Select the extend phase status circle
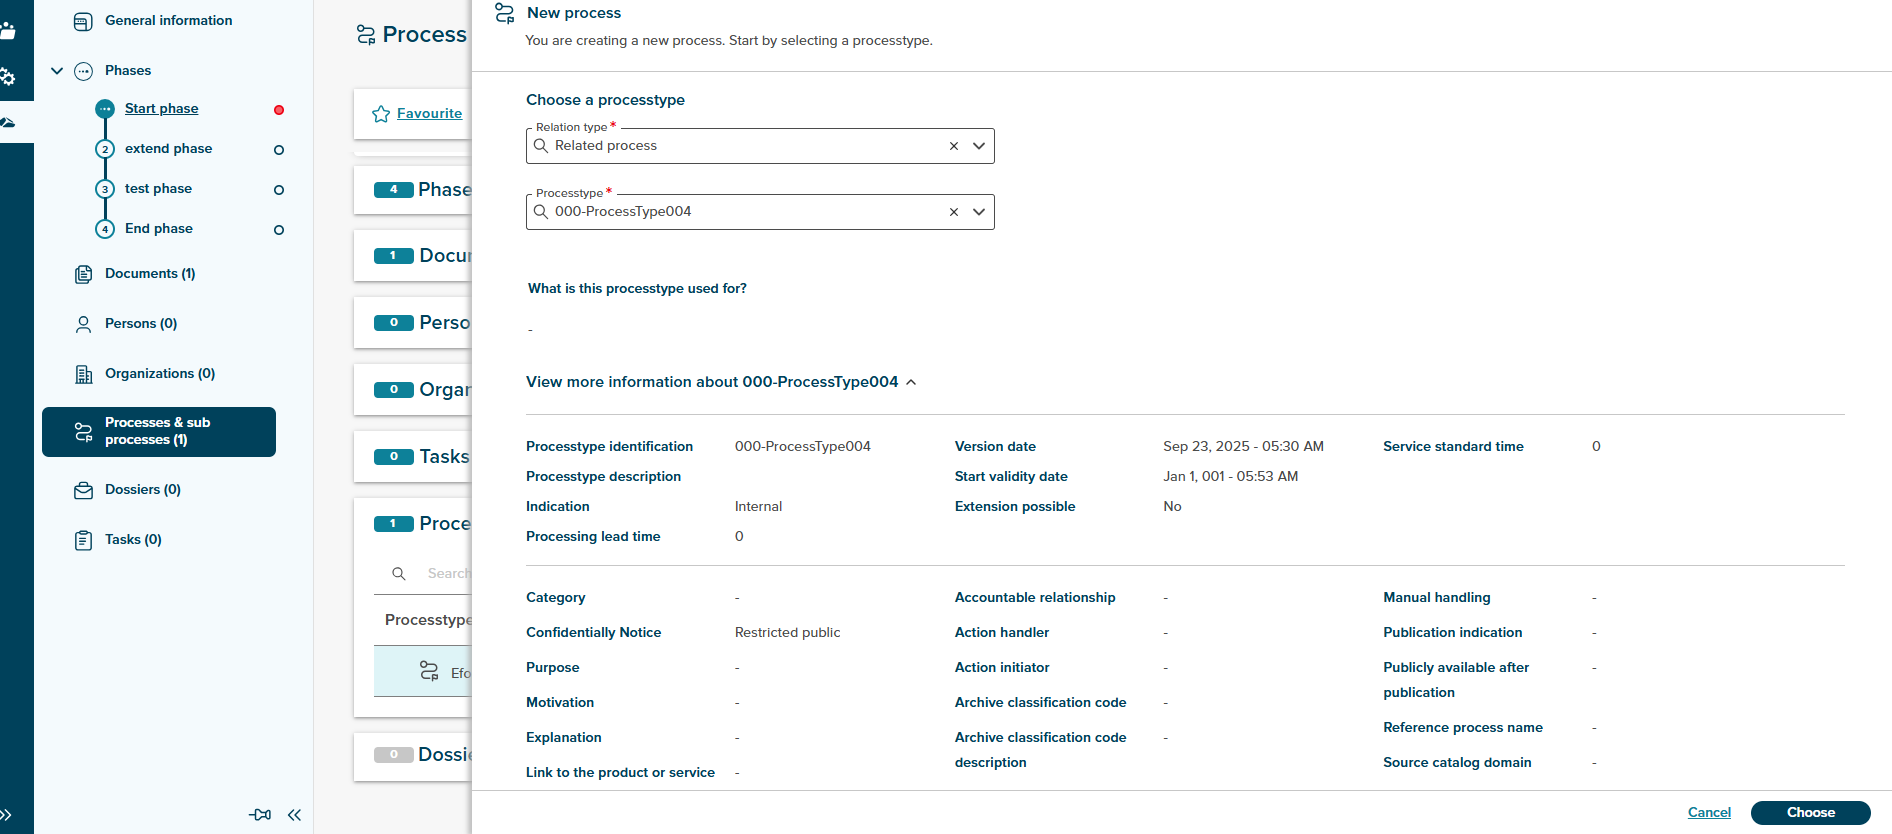The width and height of the screenshot is (1892, 834). 279,150
